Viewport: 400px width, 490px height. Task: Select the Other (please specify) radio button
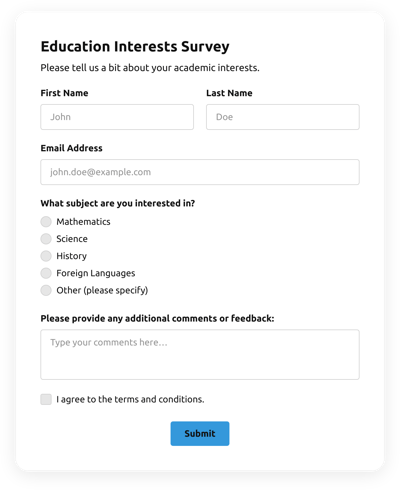point(46,290)
